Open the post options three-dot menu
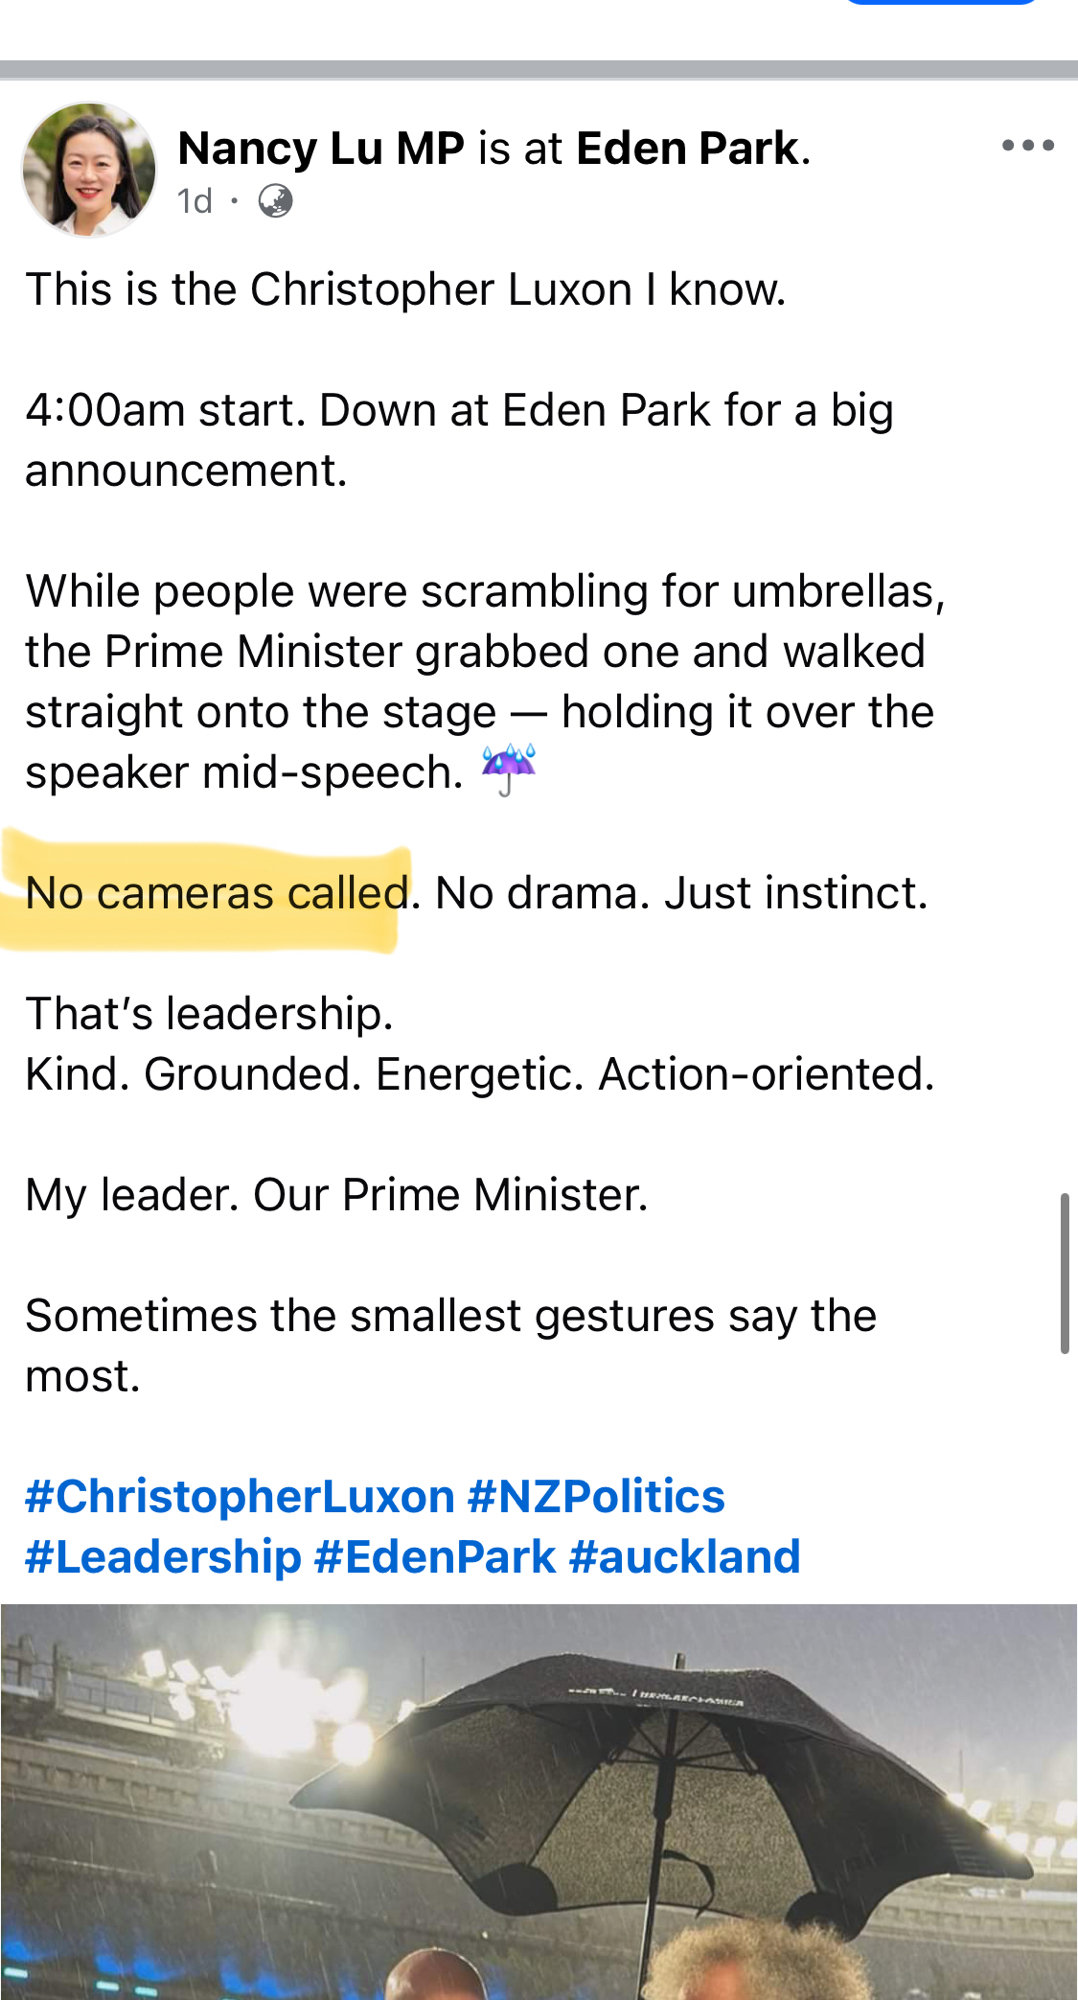The width and height of the screenshot is (1078, 2000). pos(1027,146)
